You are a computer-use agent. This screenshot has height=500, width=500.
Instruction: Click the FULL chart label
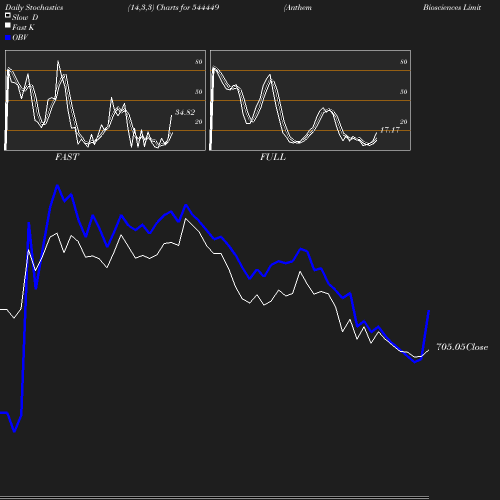tap(273, 157)
